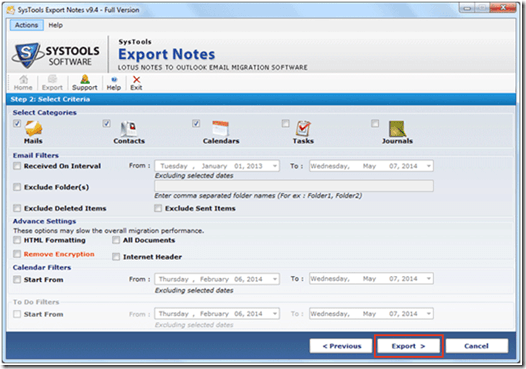The width and height of the screenshot is (526, 369).
Task: Enable the Journals category checkbox
Action: pos(375,123)
